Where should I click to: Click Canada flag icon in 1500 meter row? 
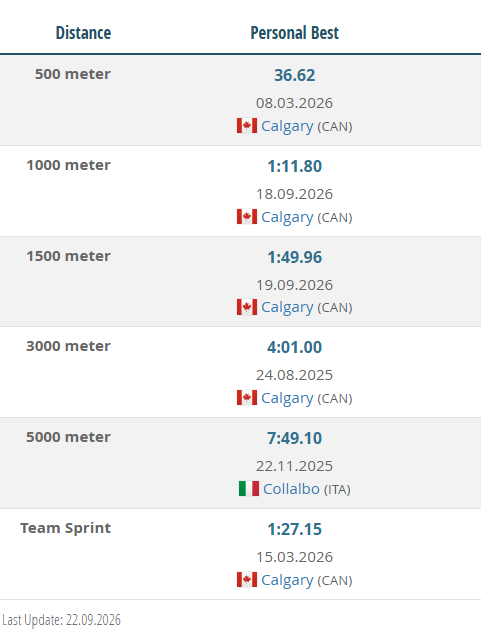click(x=247, y=307)
